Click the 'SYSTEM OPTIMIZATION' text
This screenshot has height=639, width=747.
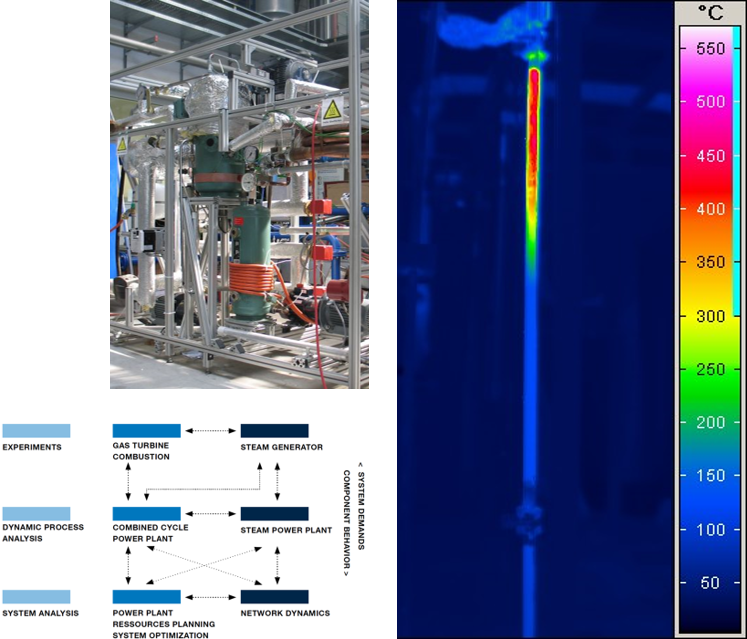coord(161,635)
